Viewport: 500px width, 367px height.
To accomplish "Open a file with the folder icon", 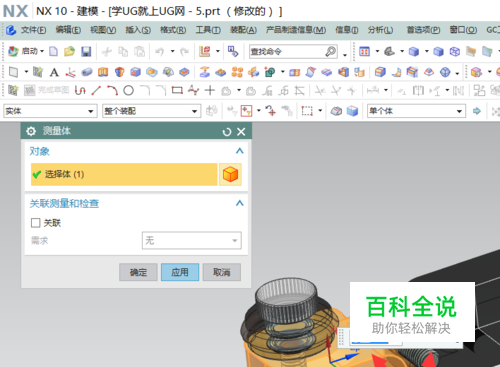I will pyautogui.click(x=69, y=51).
